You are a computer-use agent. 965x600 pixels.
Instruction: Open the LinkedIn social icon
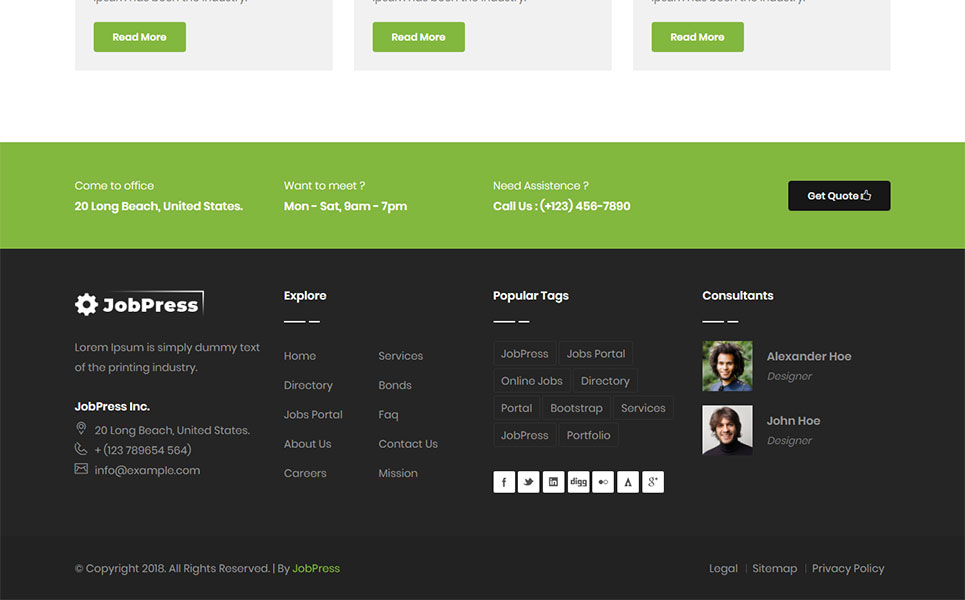pyautogui.click(x=553, y=482)
